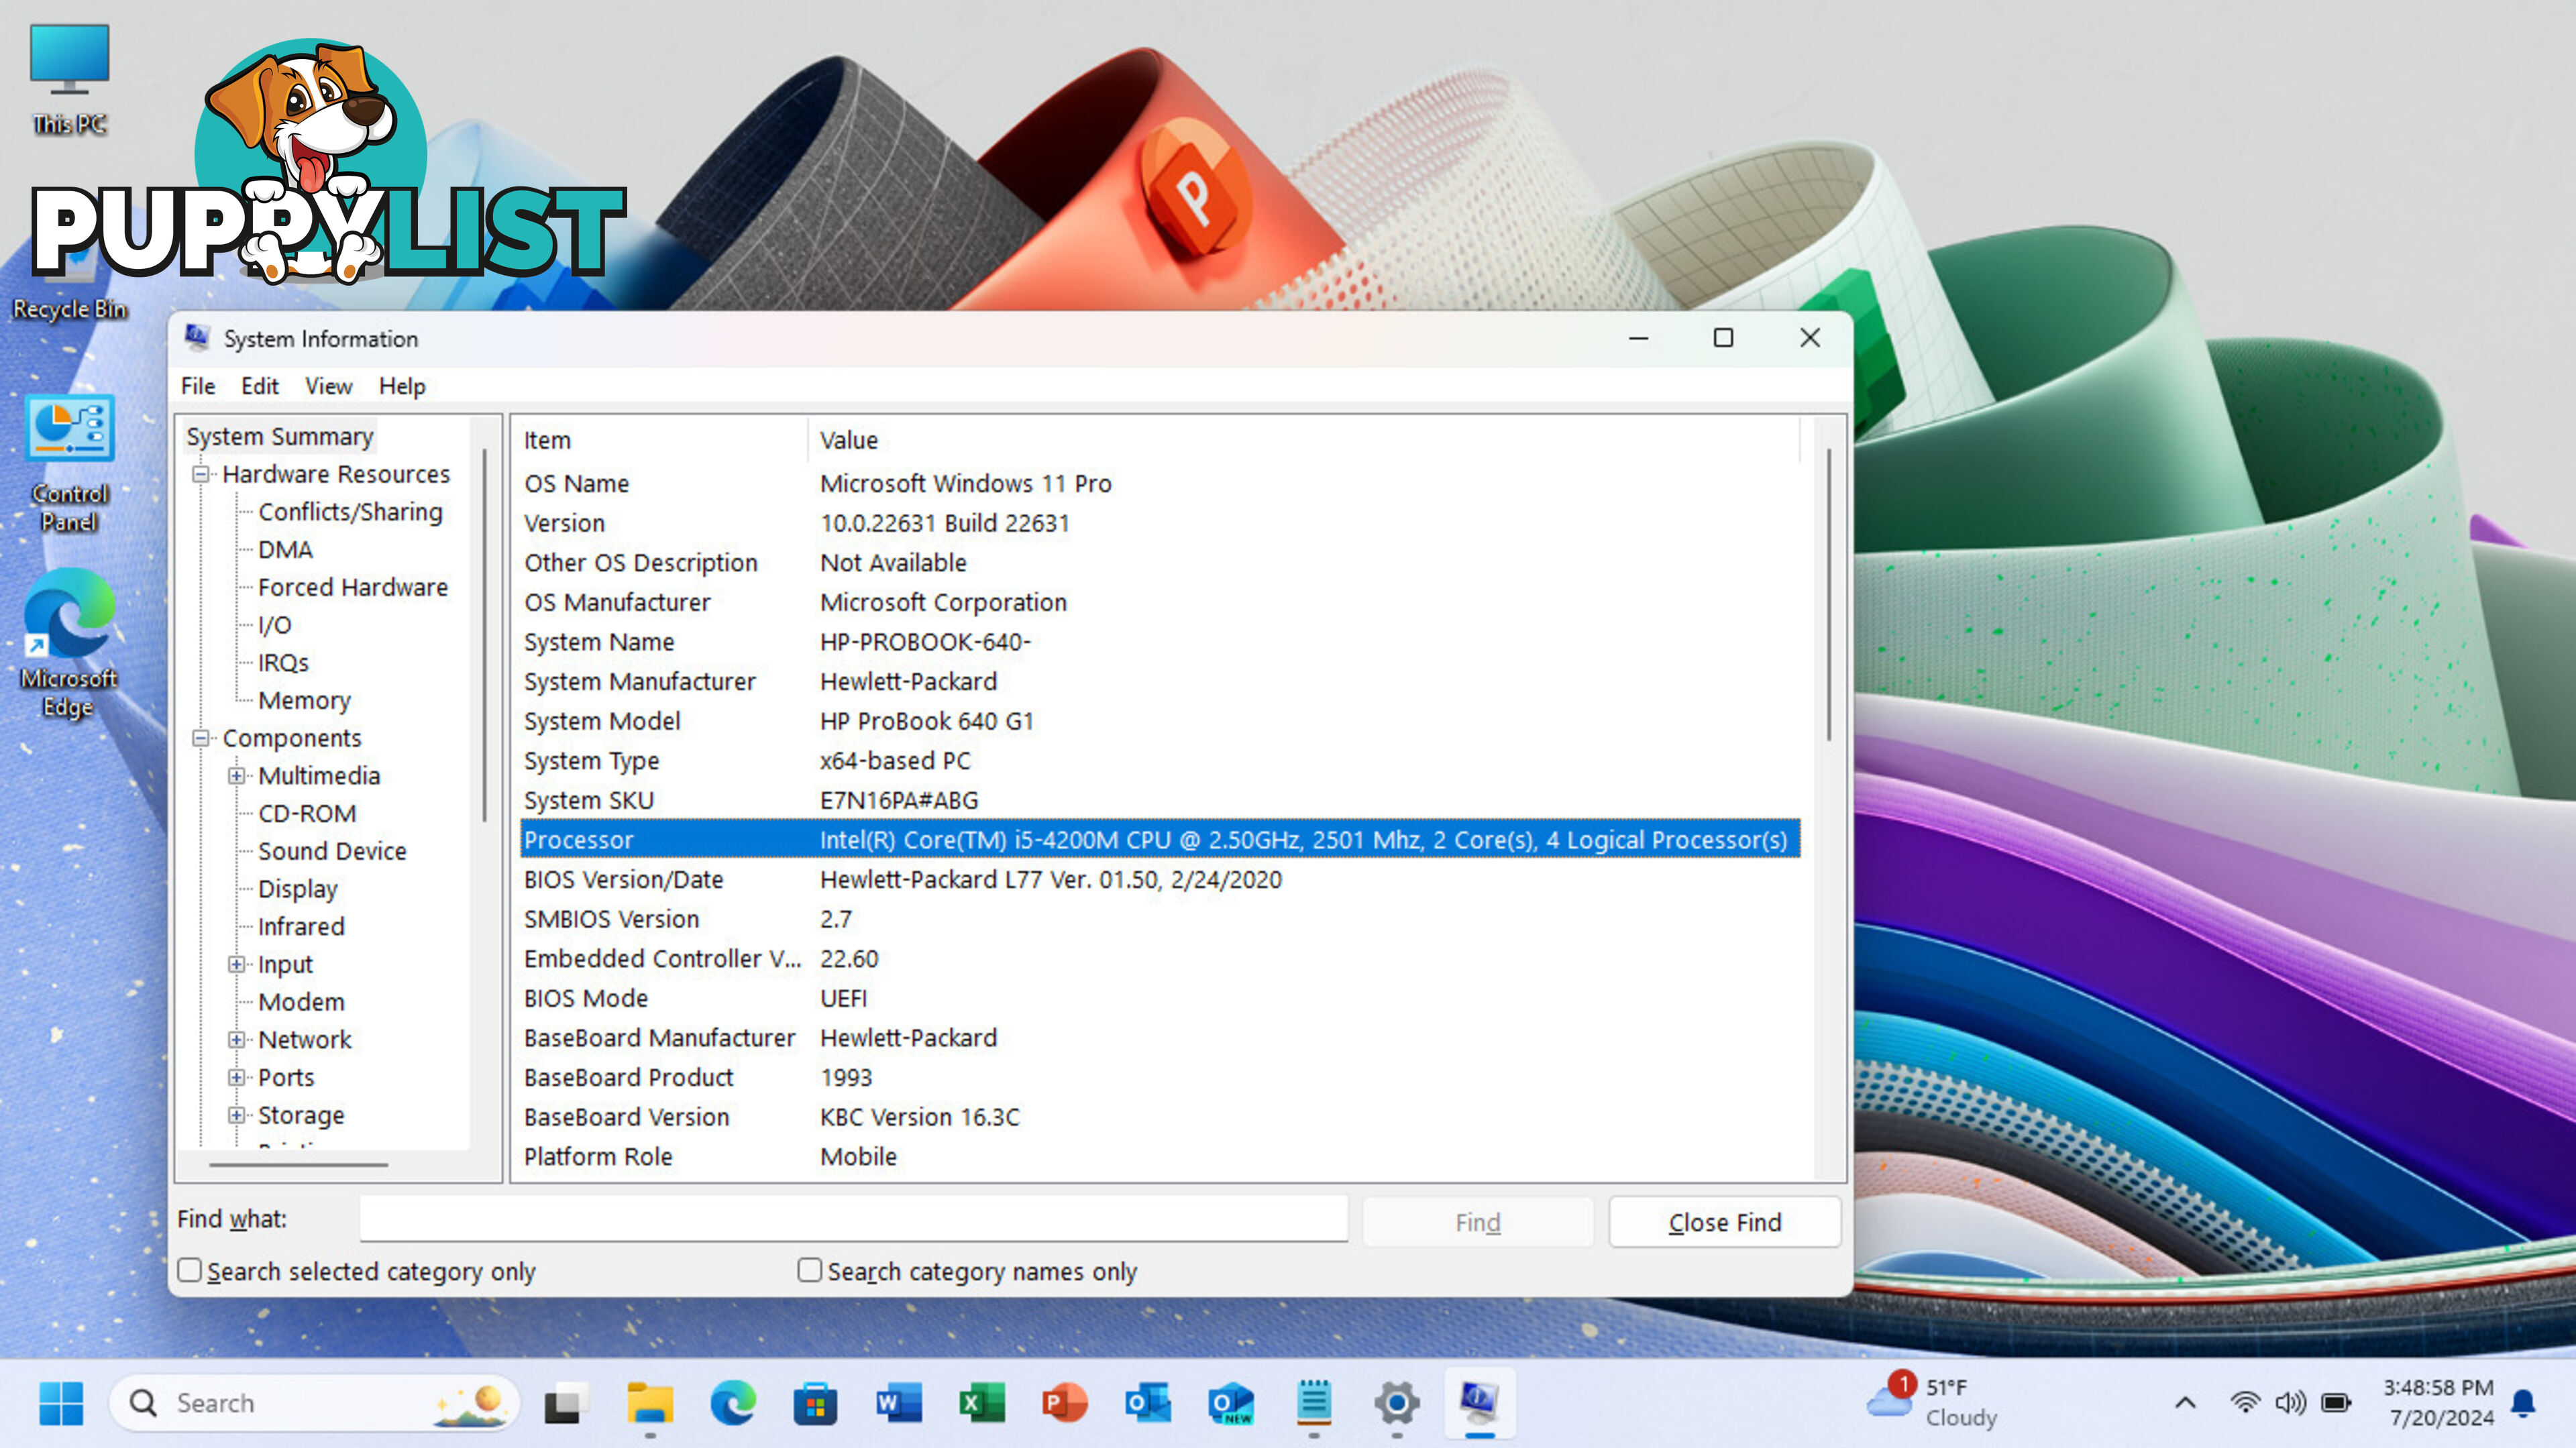Select the System Model row
Image resolution: width=2576 pixels, height=1448 pixels.
pos(1160,721)
